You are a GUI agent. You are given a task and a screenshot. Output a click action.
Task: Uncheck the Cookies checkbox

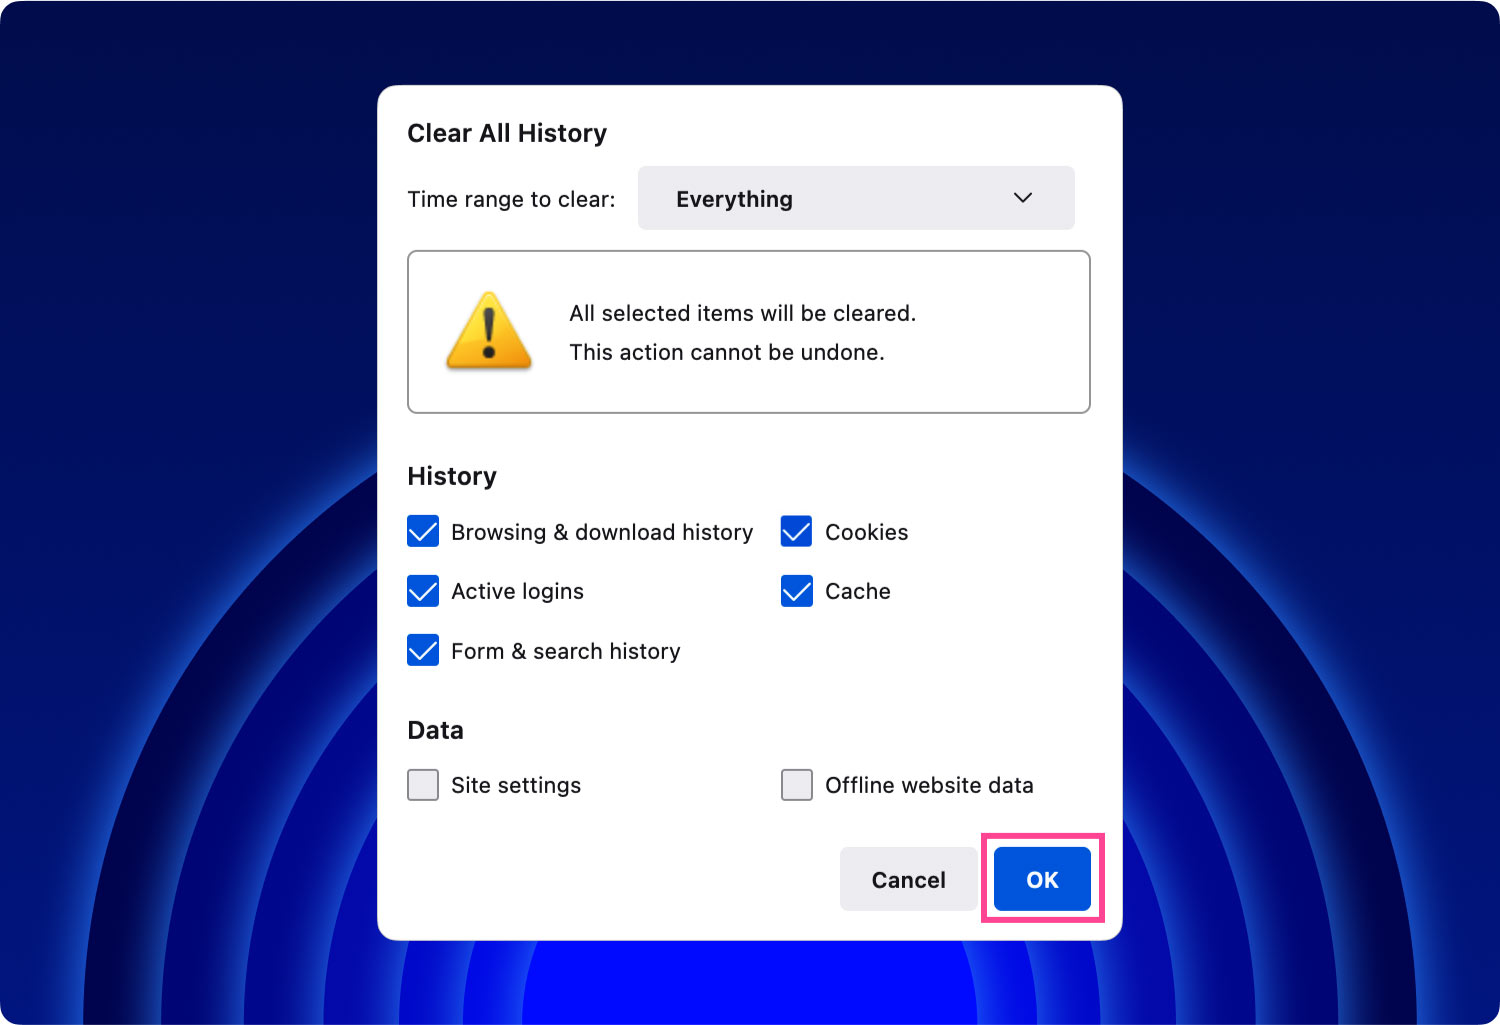pyautogui.click(x=797, y=532)
